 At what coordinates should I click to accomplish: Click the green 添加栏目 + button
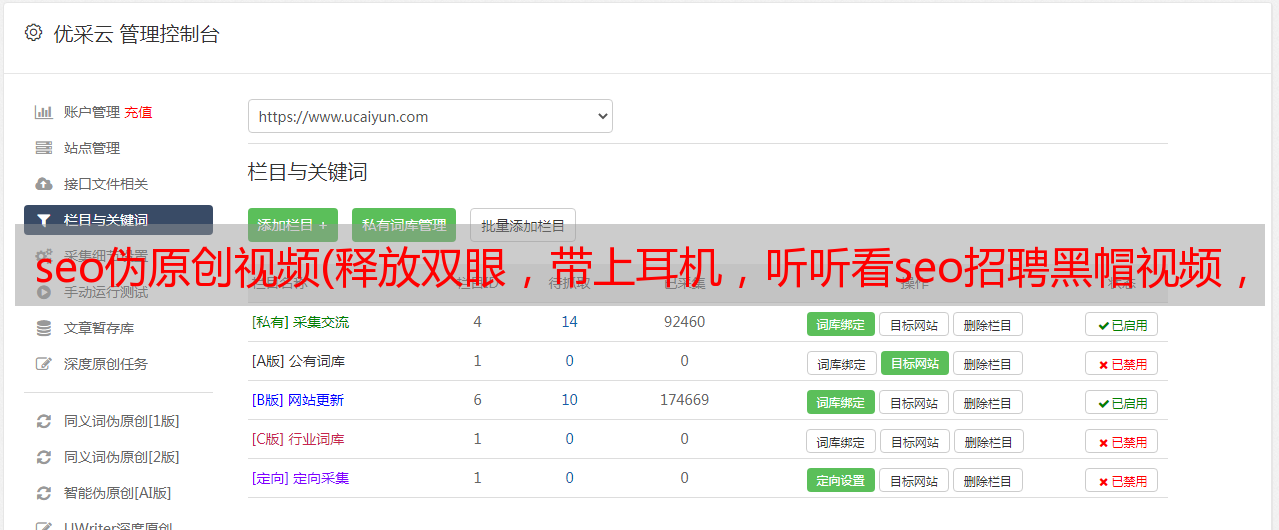click(x=292, y=225)
